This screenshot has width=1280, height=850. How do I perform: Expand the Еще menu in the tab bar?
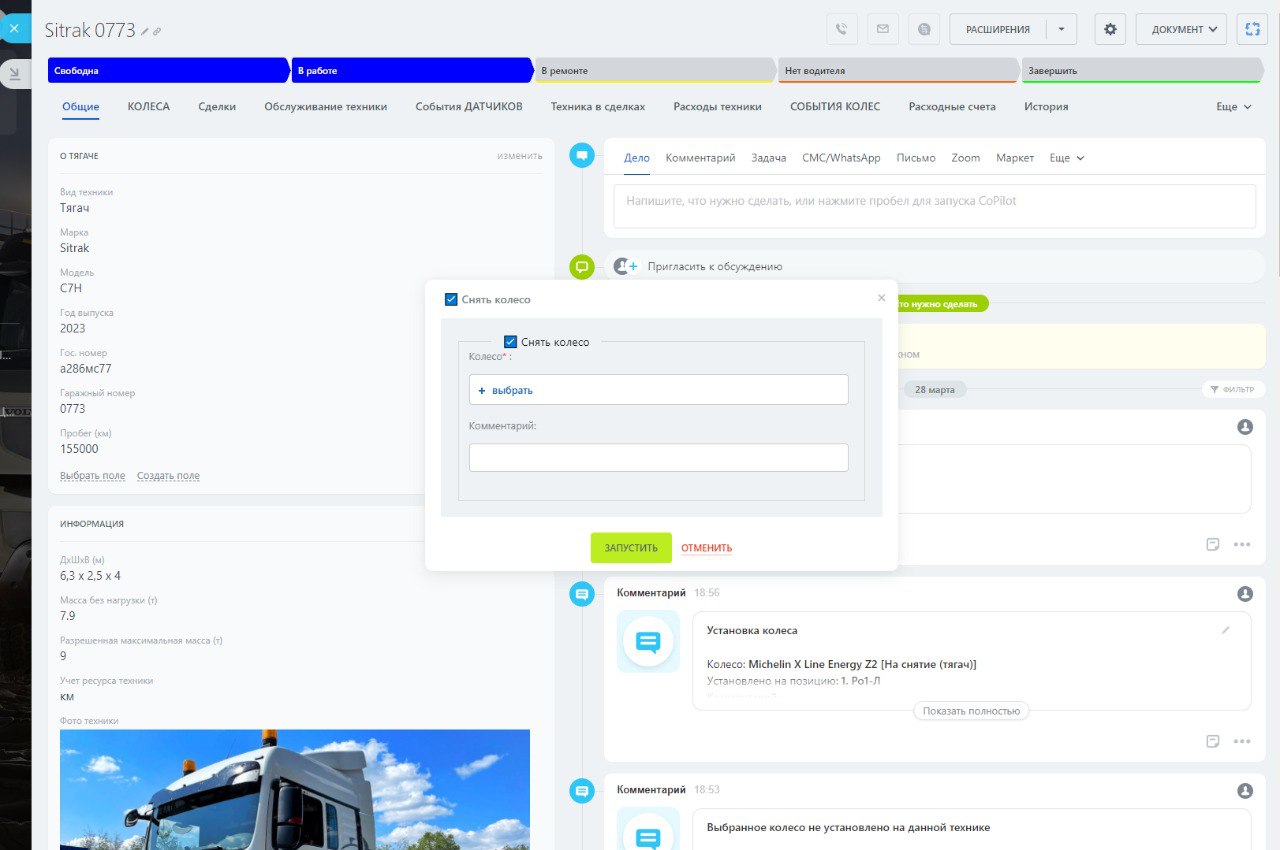click(x=1233, y=106)
